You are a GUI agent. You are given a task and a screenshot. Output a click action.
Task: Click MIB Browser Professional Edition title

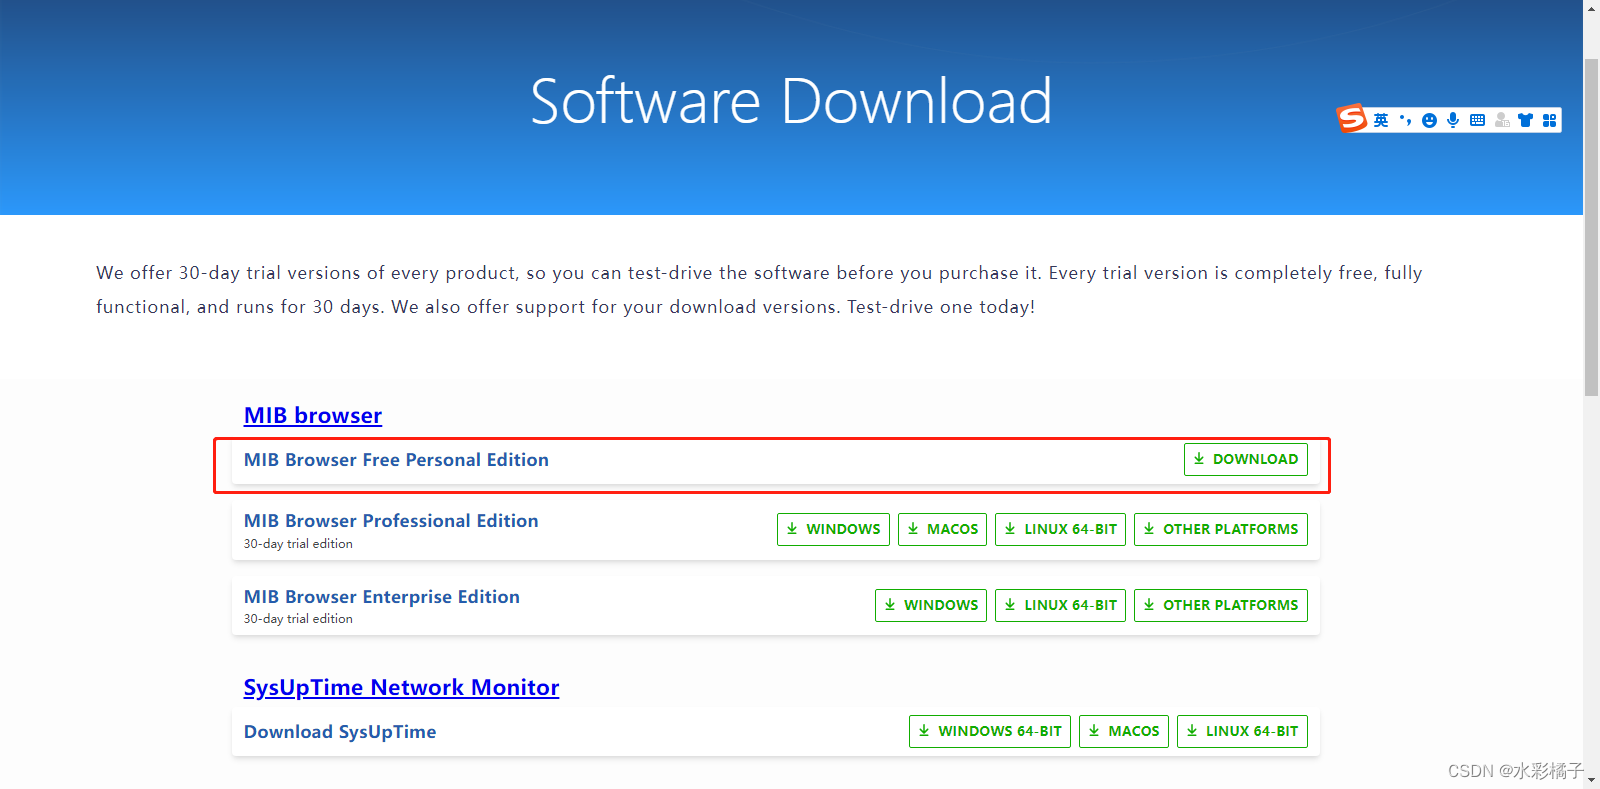point(391,521)
